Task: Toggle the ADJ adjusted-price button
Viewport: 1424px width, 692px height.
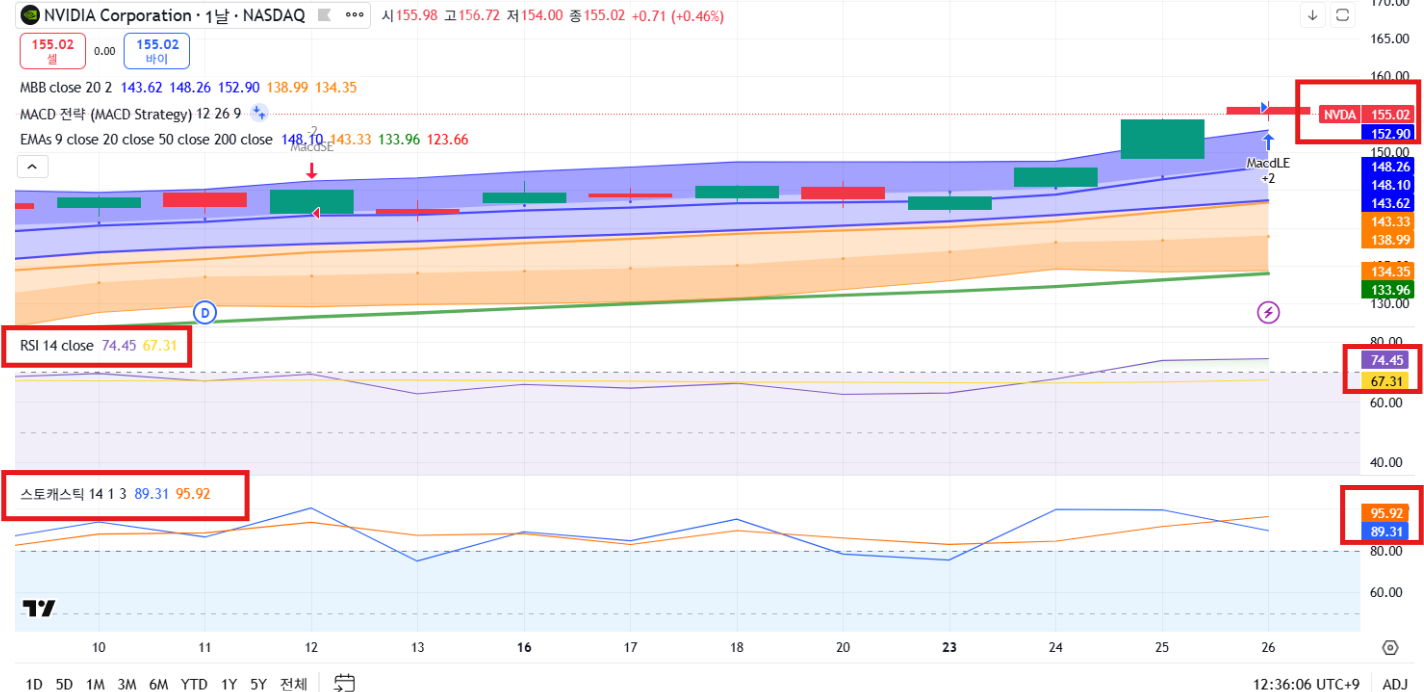Action: click(1394, 684)
